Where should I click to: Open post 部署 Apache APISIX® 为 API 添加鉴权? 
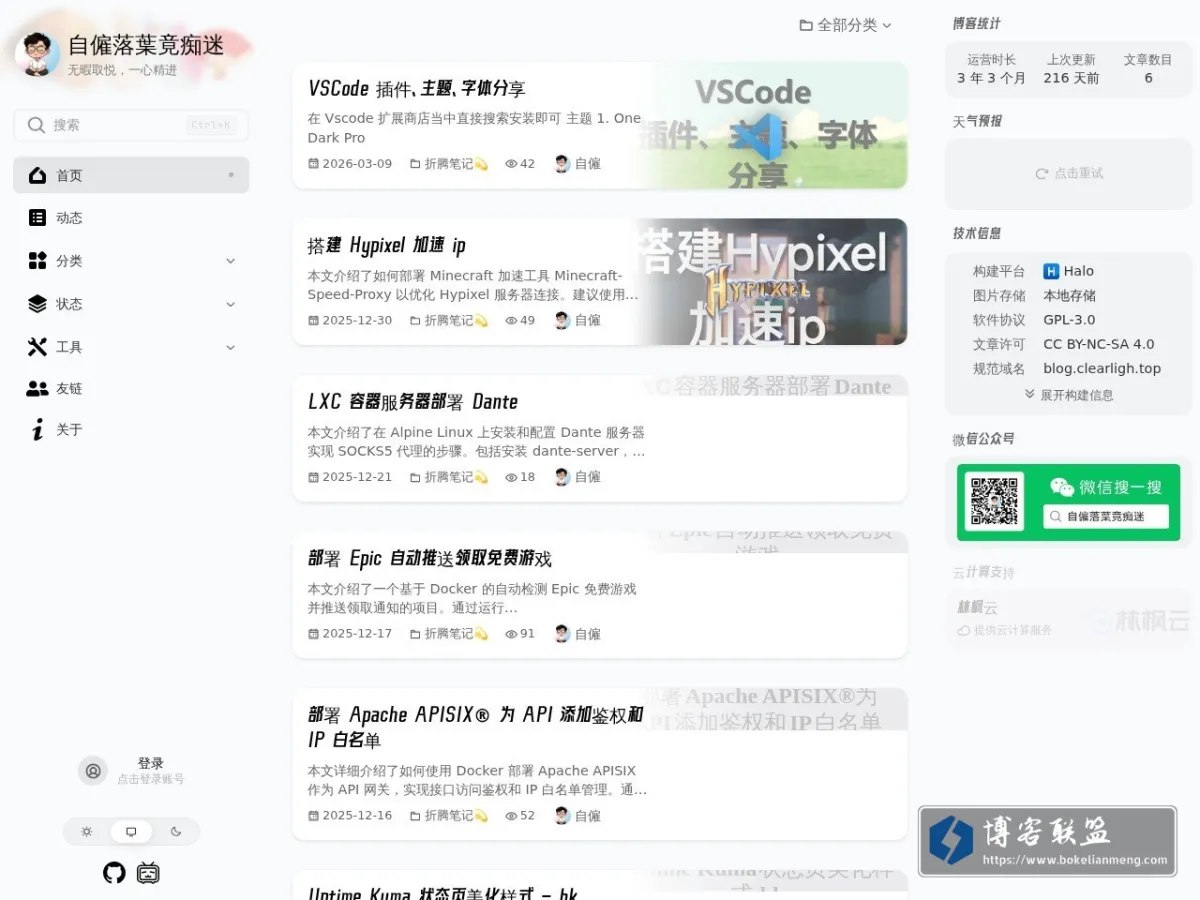click(475, 727)
